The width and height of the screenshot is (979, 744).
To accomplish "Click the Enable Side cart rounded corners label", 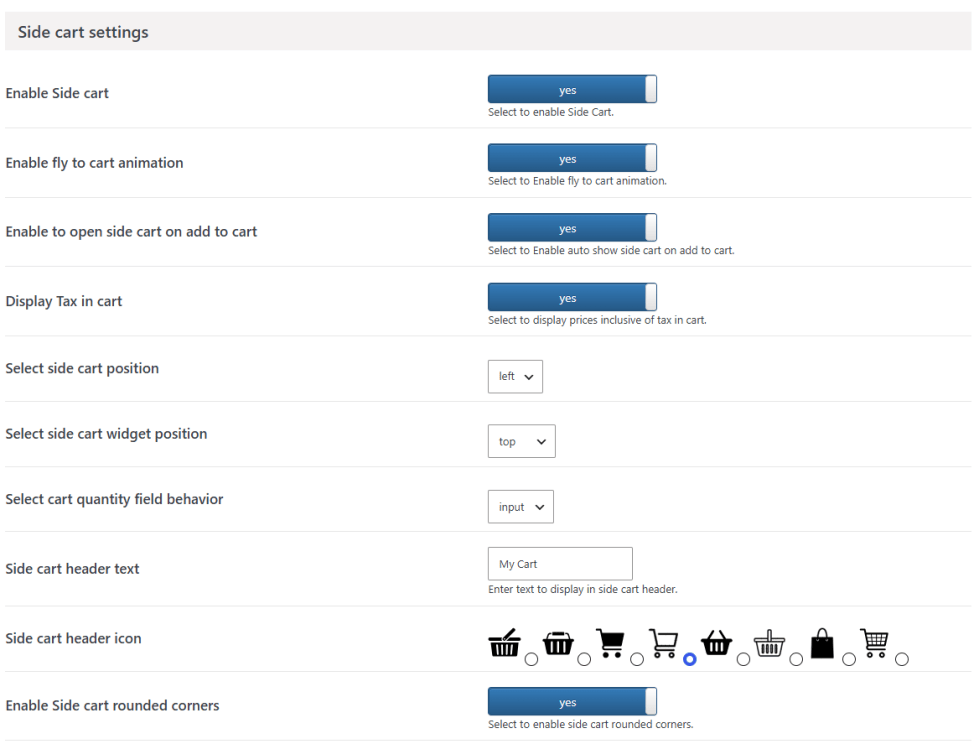I will click(x=112, y=705).
